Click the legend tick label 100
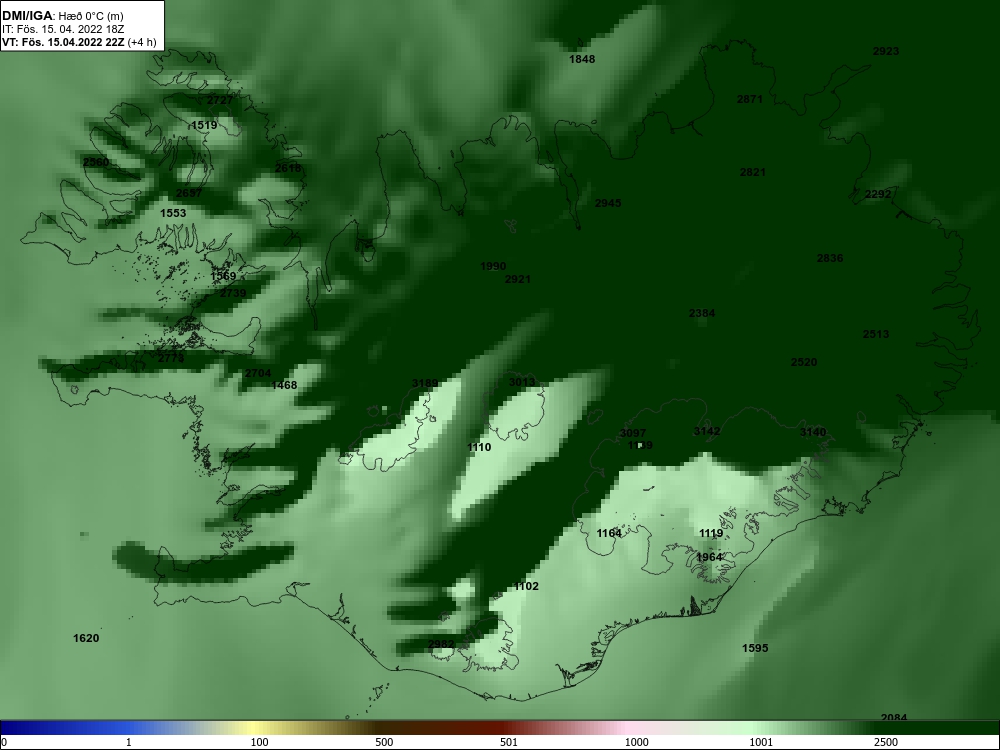Screen dimensions: 1000x750 click(x=259, y=742)
